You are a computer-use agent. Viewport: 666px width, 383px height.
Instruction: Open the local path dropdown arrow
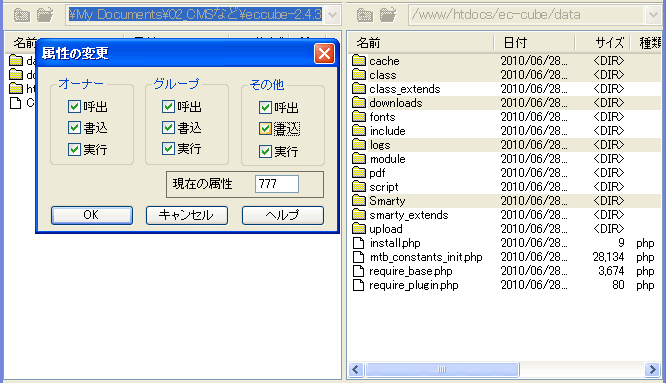(333, 15)
